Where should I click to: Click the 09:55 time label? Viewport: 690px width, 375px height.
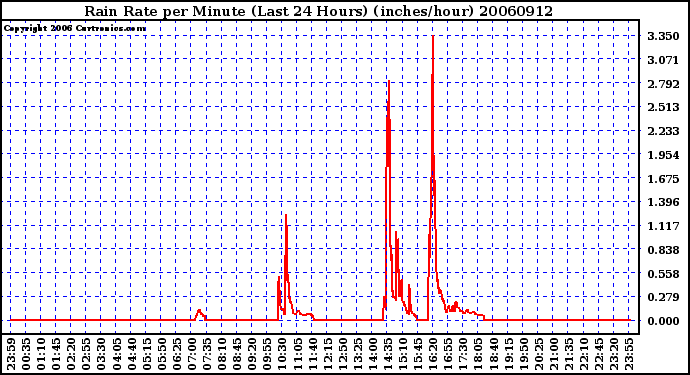pos(267,354)
